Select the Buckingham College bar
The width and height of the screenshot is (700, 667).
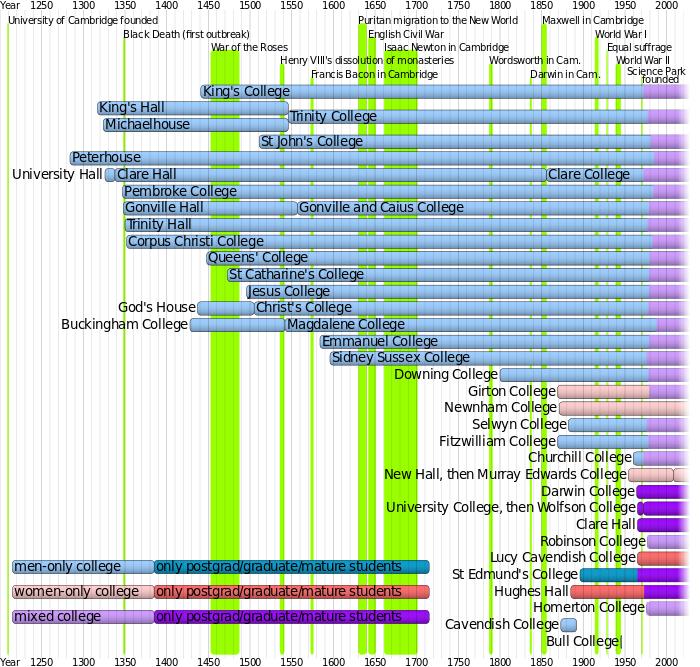click(x=236, y=324)
